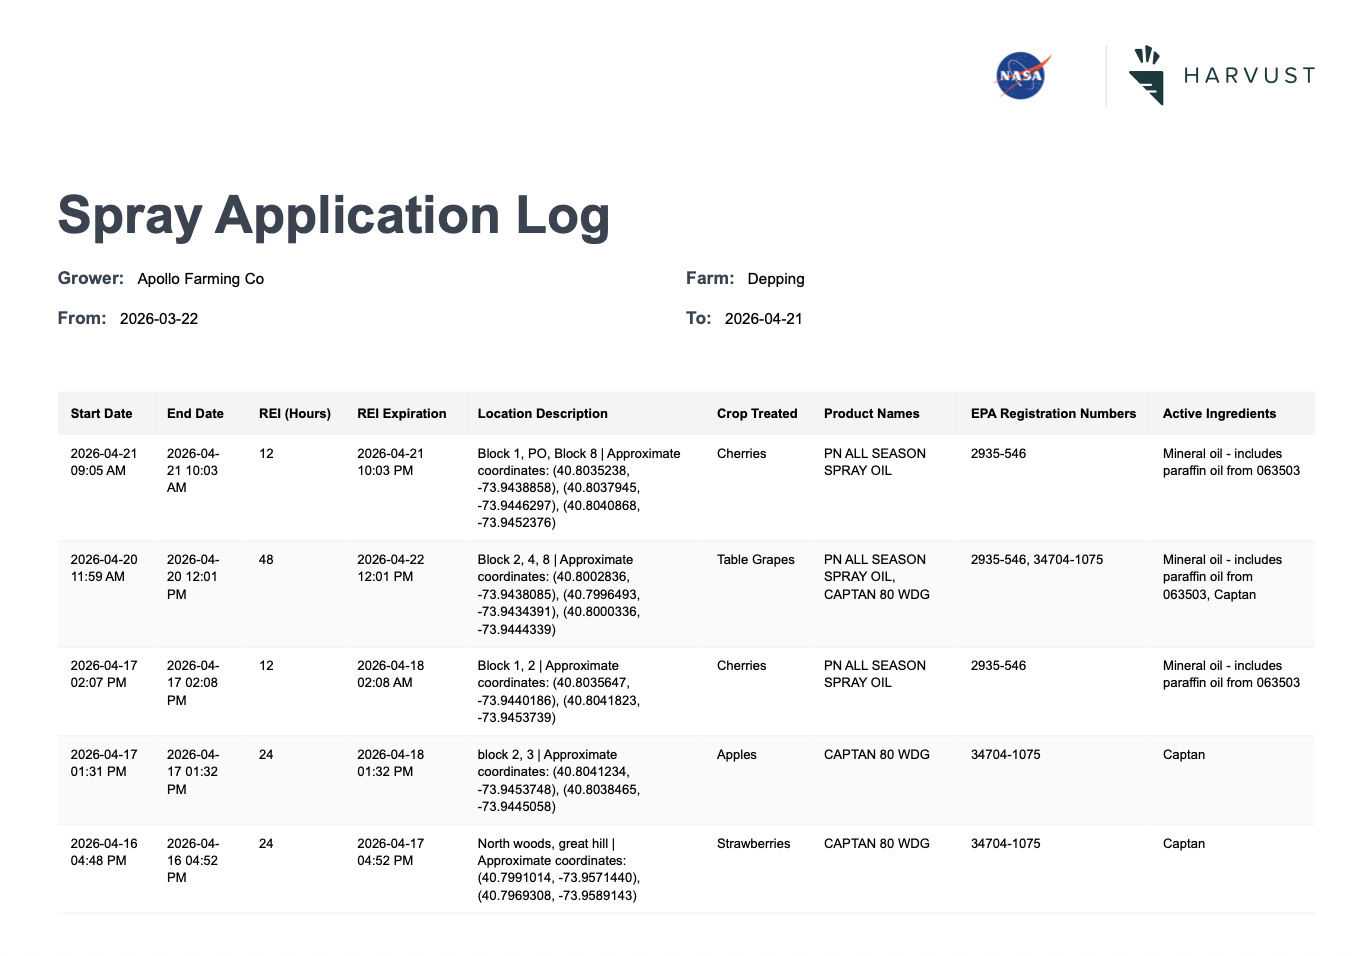Click "Cherries" in the 2026-04-21 row
This screenshot has height=956, width=1362.
click(742, 454)
